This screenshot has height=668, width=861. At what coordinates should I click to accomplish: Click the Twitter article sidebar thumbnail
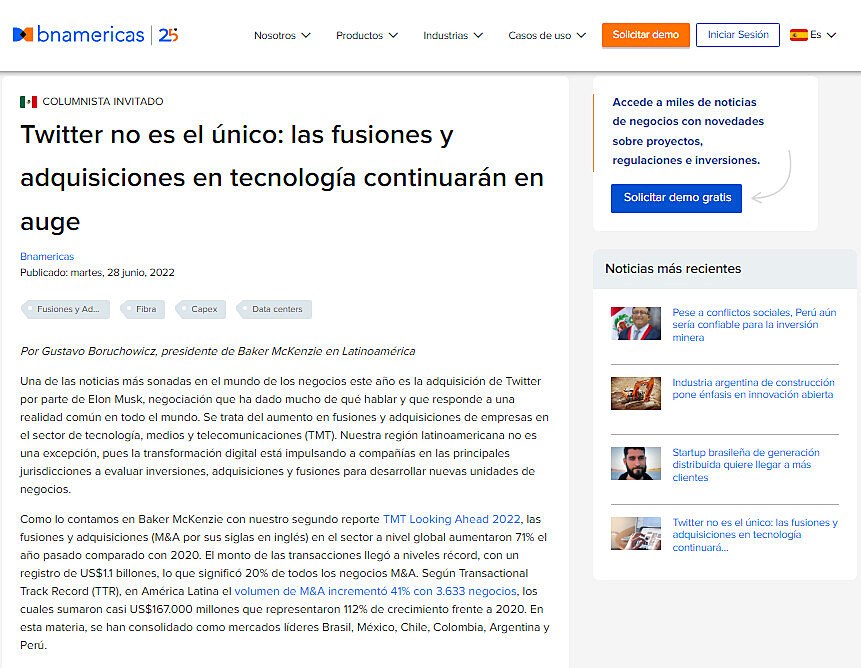pos(636,534)
